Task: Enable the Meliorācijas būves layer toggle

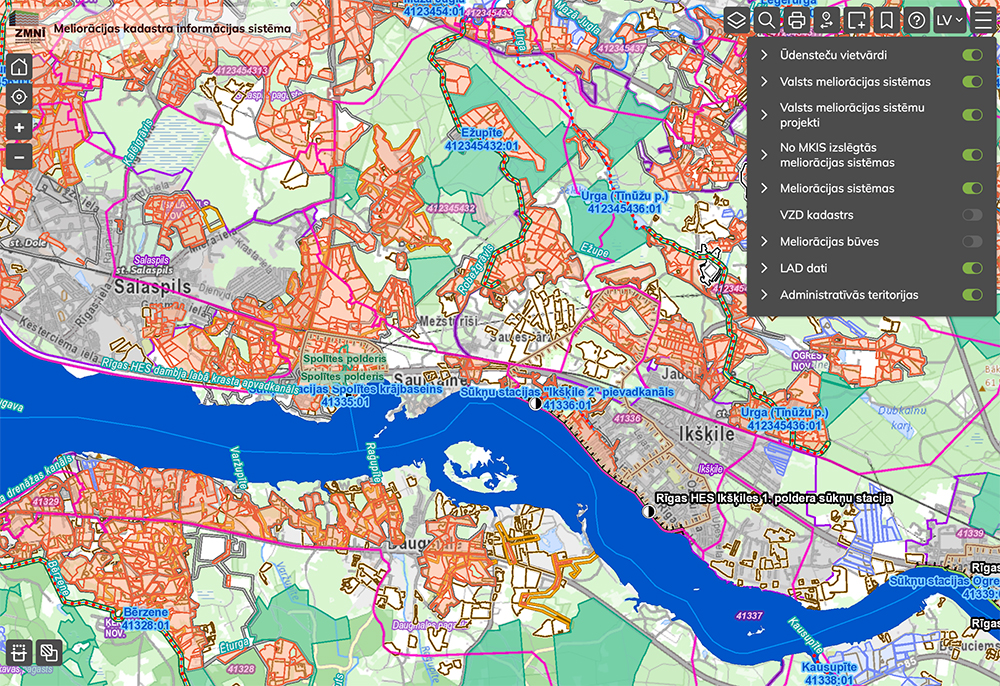Action: 971,242
